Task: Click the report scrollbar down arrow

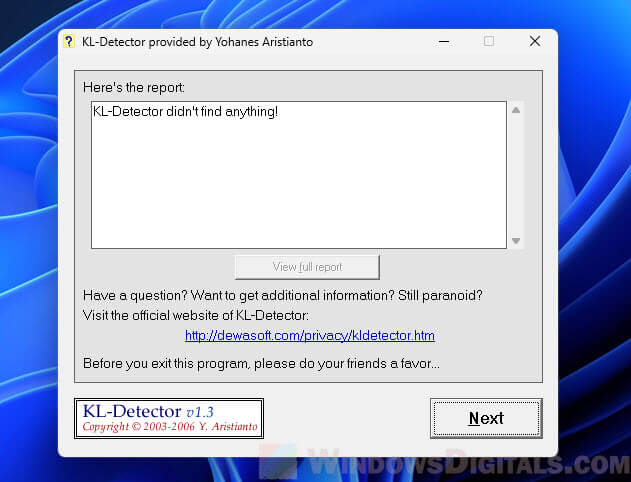Action: (516, 241)
